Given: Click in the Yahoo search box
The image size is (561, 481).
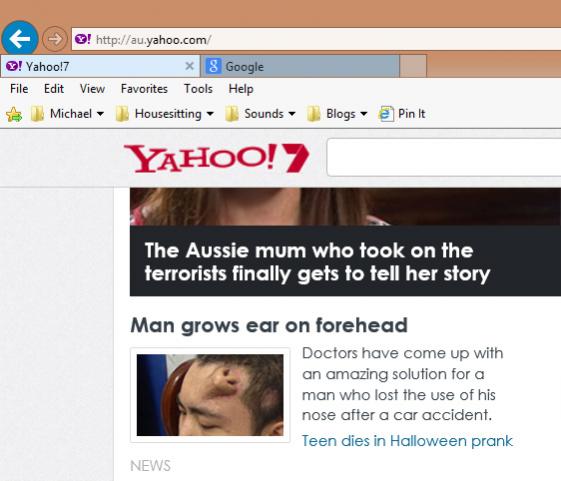Looking at the screenshot, I should 444,157.
